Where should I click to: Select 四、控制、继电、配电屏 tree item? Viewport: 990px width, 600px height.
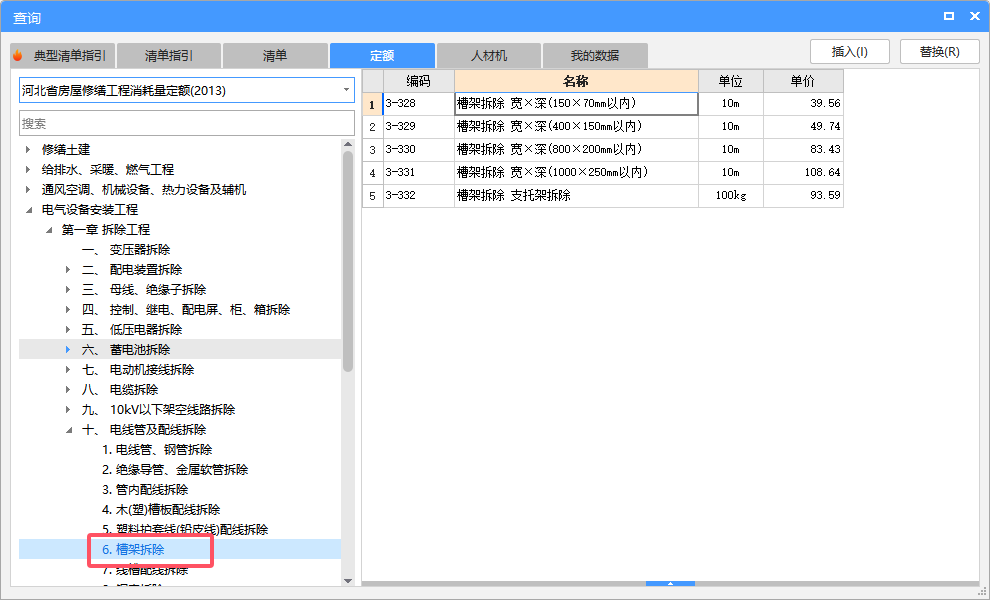tap(186, 309)
